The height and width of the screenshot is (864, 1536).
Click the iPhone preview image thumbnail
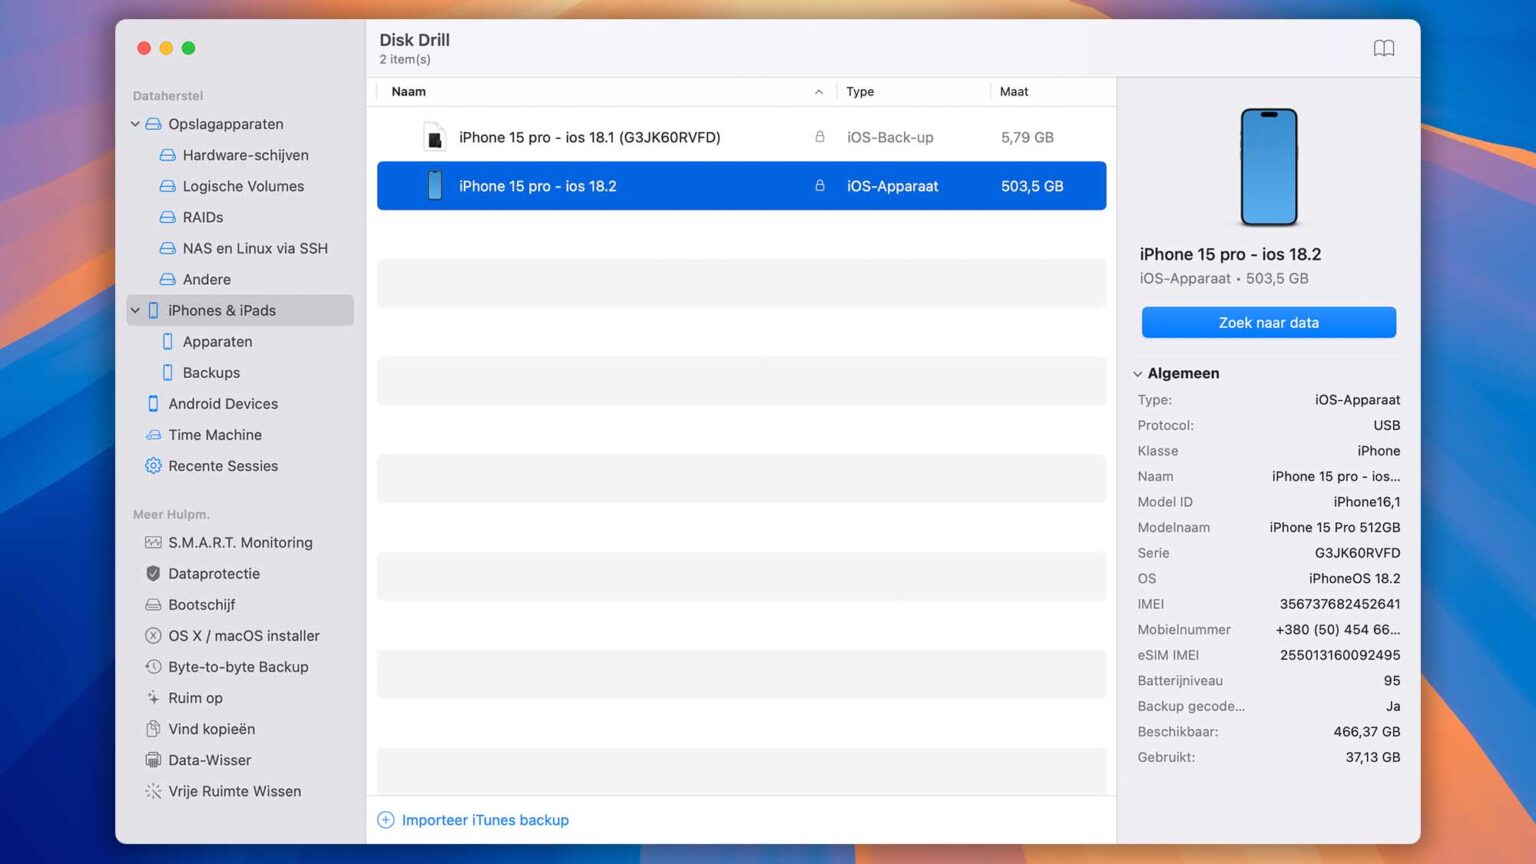1268,167
